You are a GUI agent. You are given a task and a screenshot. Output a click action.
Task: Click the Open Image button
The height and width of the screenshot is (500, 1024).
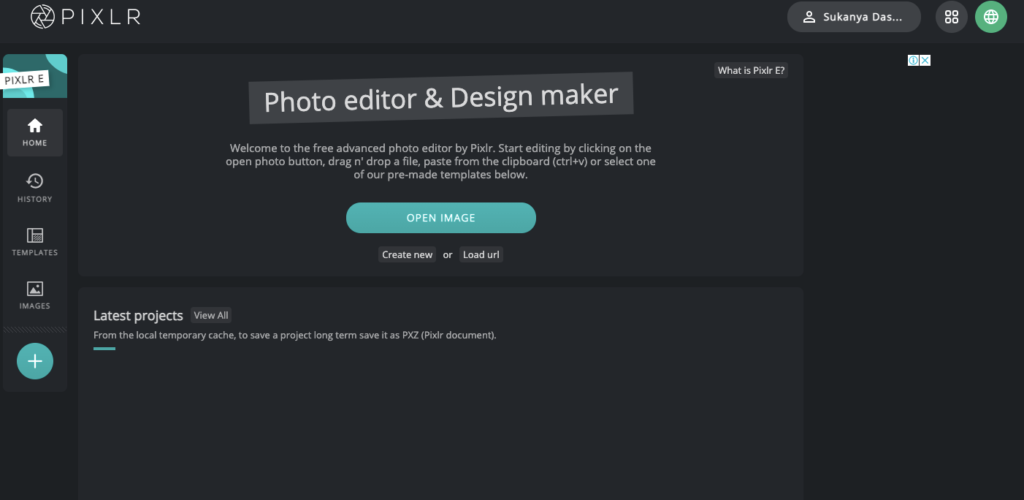[441, 218]
